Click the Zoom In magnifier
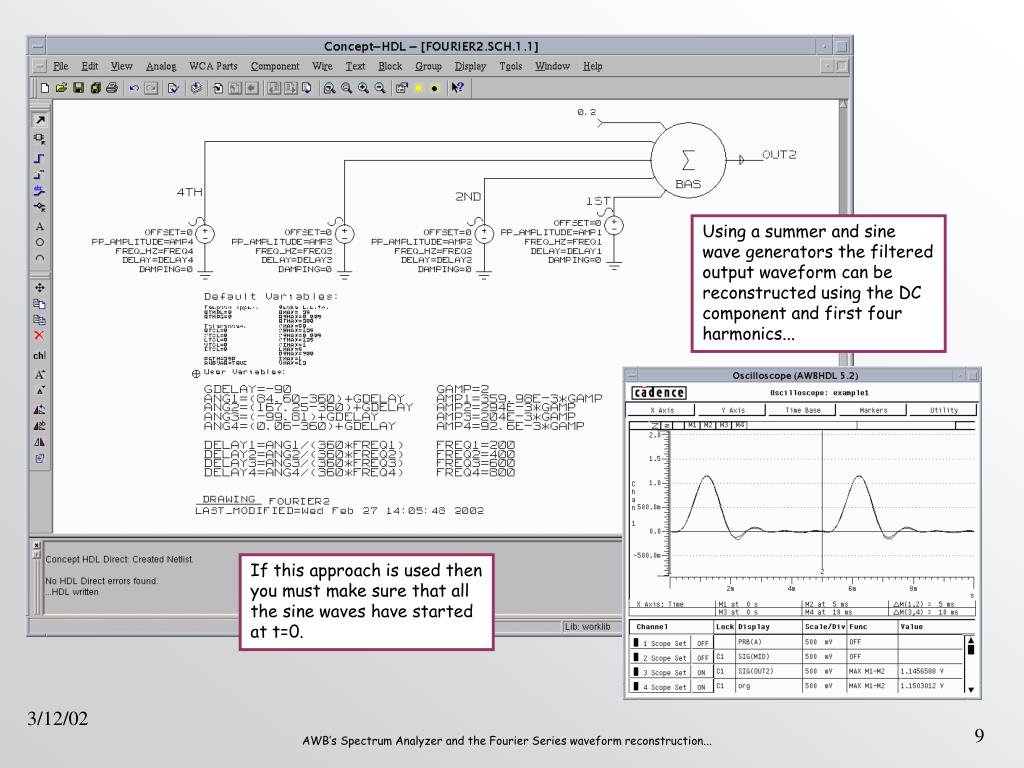Viewport: 1024px width, 768px height. click(x=363, y=88)
